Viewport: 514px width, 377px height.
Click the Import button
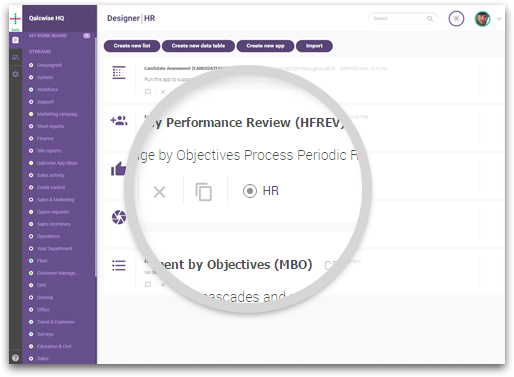click(x=314, y=46)
